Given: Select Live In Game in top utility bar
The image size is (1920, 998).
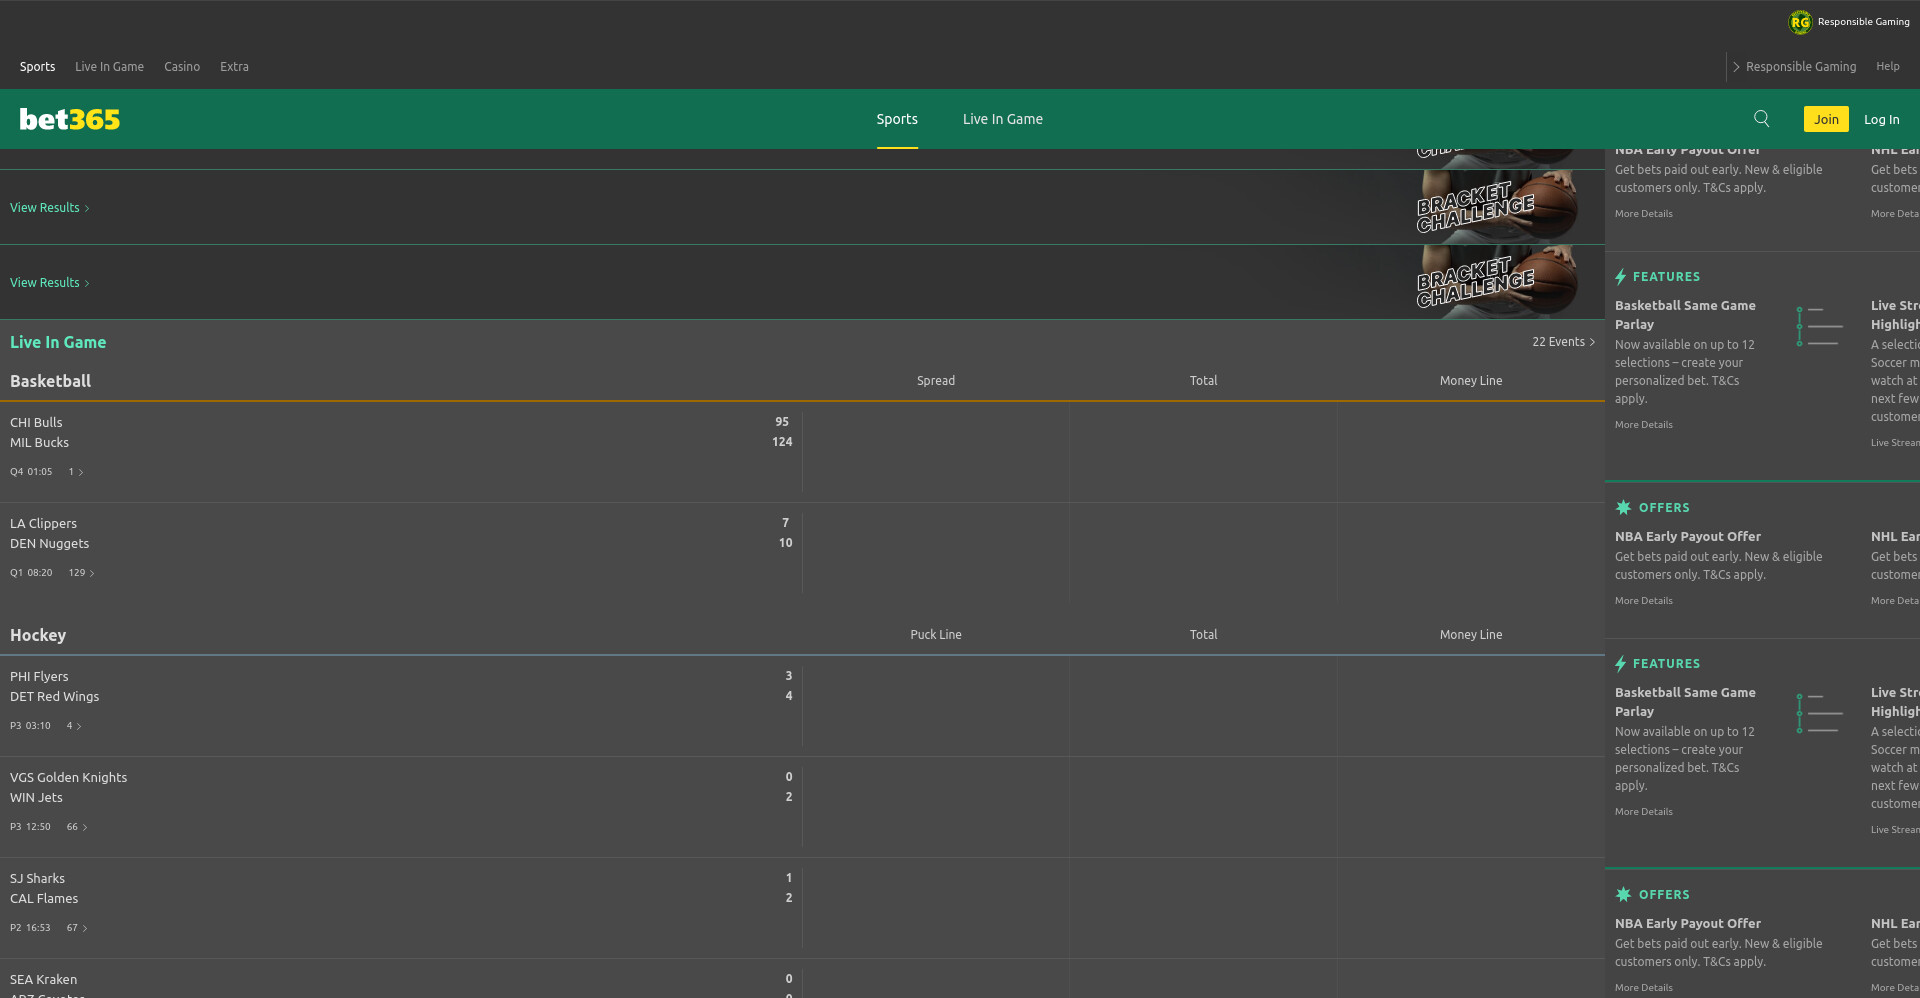Looking at the screenshot, I should 109,67.
